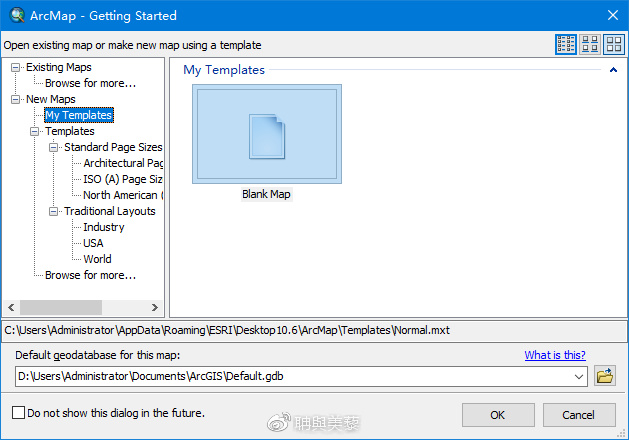Select My Templates tree item
This screenshot has height=440, width=629.
click(79, 115)
